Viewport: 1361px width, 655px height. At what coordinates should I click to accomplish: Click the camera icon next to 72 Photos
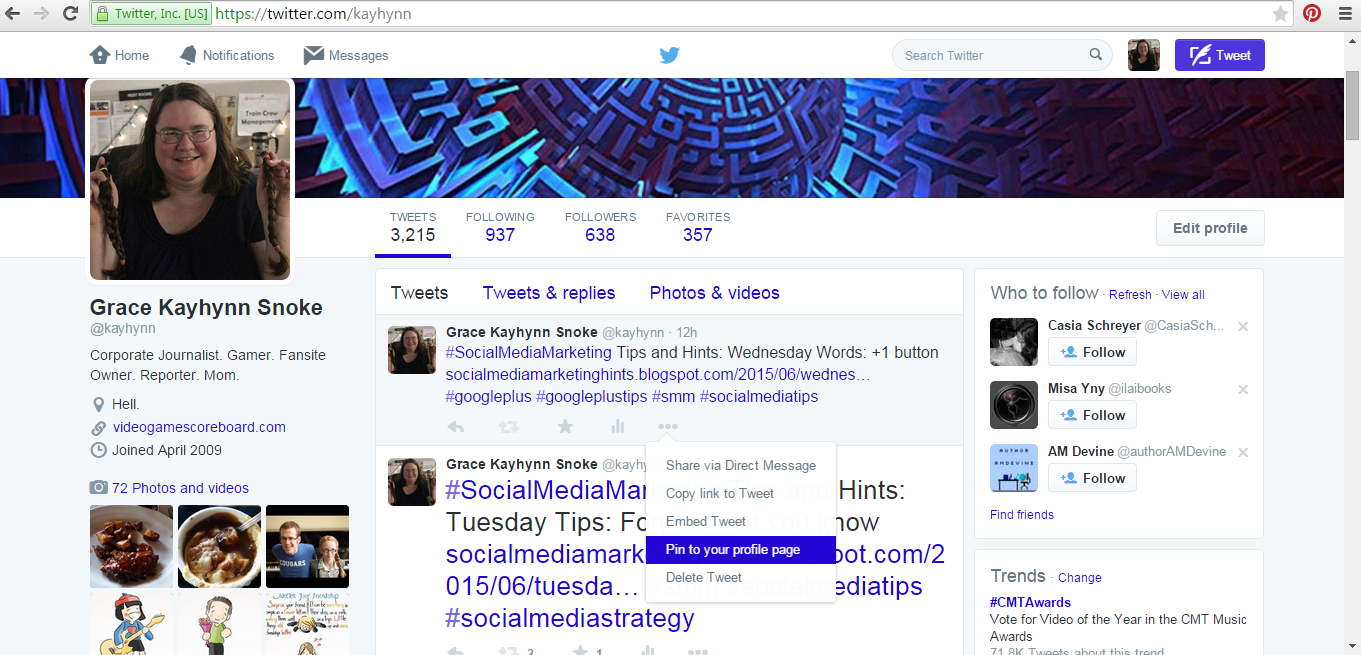(x=99, y=487)
